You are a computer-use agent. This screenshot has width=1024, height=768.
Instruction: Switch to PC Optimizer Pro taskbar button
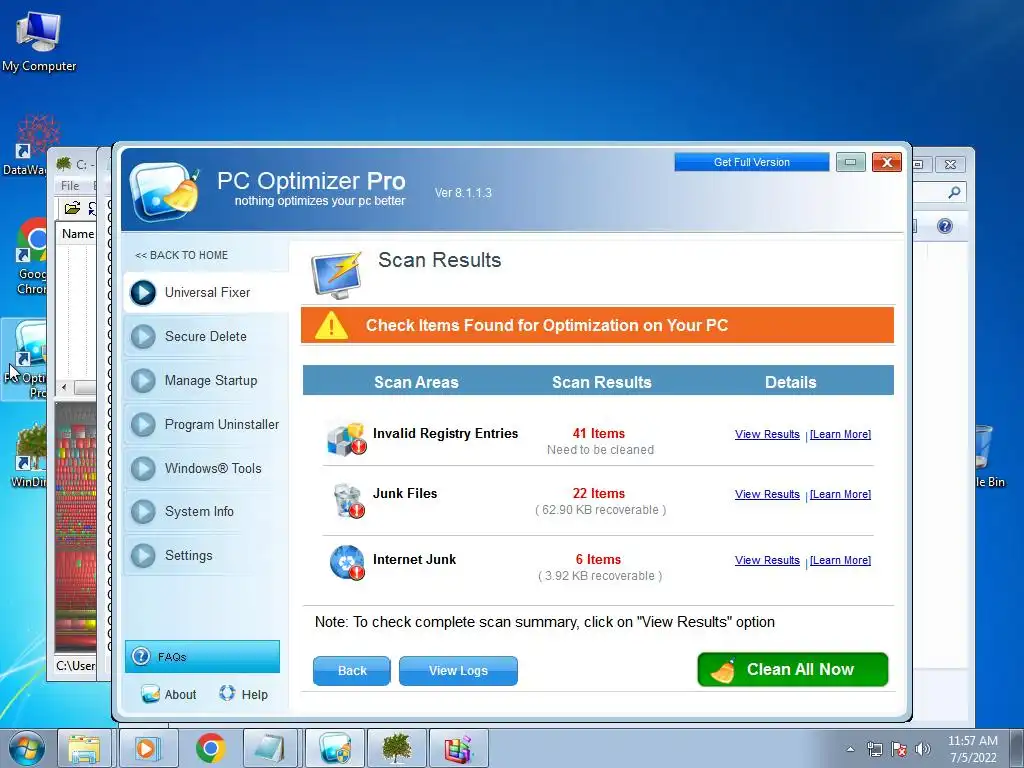(x=336, y=748)
